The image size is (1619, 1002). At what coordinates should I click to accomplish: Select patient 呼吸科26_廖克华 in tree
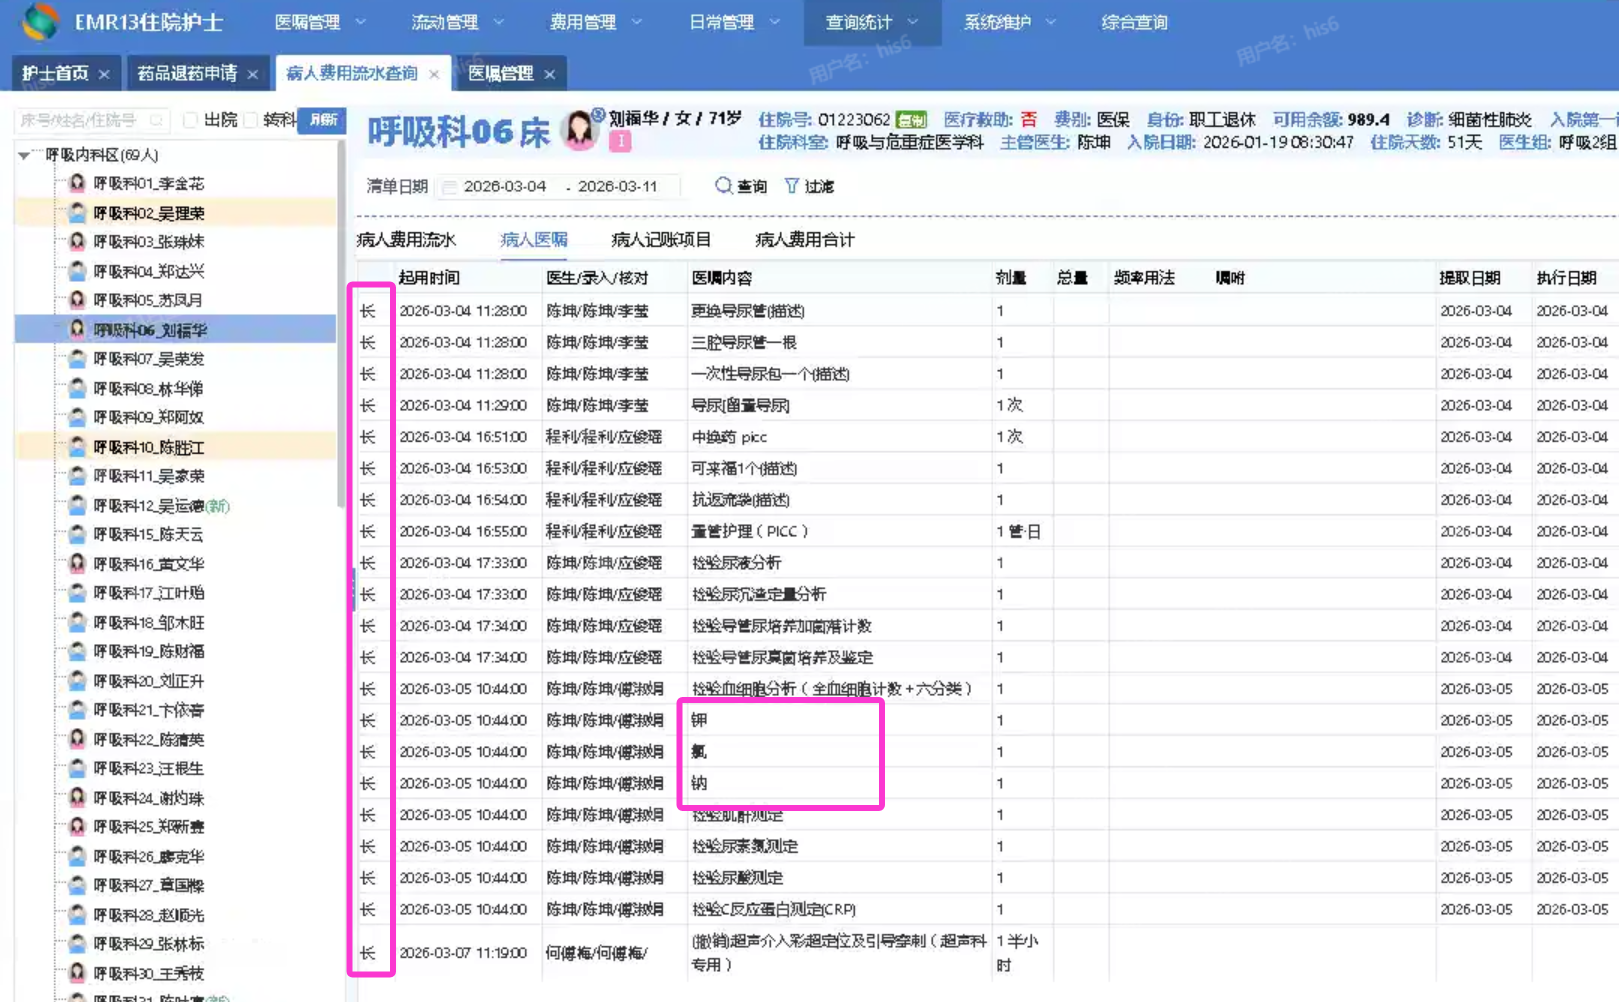click(148, 857)
